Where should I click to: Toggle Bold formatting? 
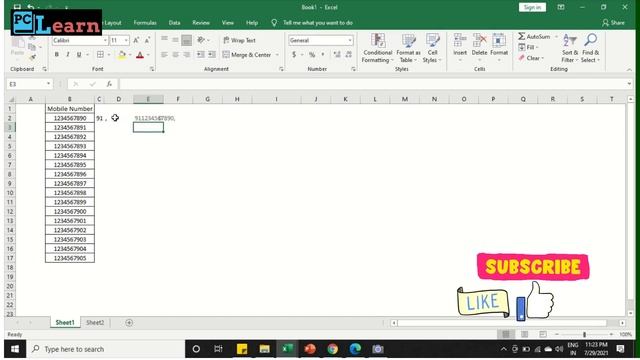(57, 54)
